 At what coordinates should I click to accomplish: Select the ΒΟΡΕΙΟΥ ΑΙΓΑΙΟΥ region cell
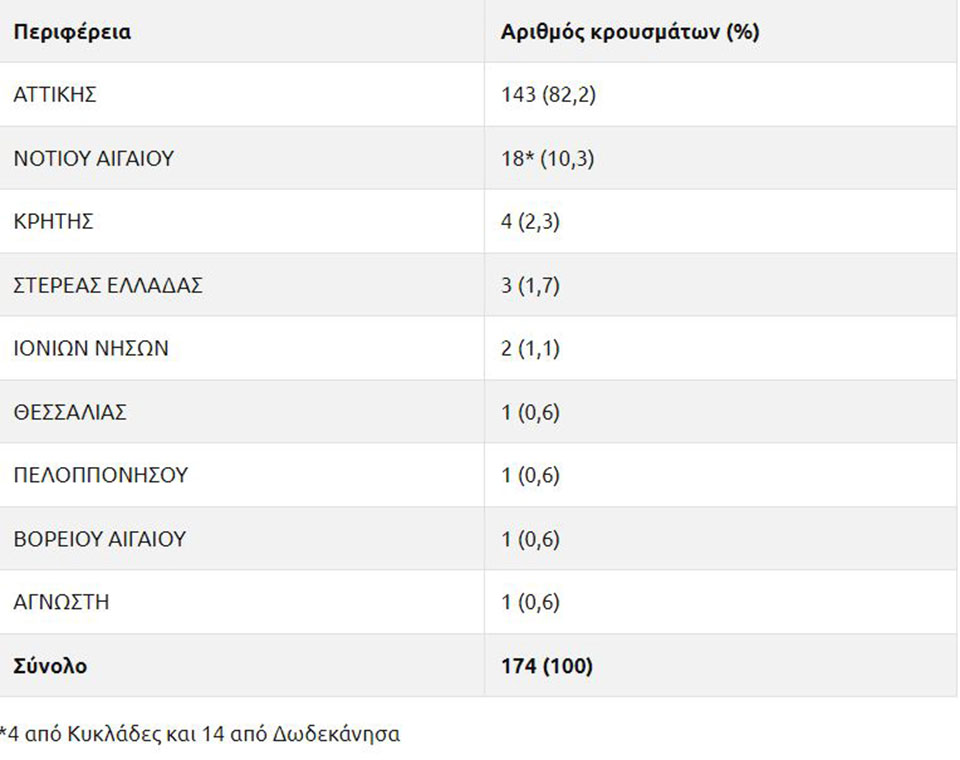[x=100, y=539]
